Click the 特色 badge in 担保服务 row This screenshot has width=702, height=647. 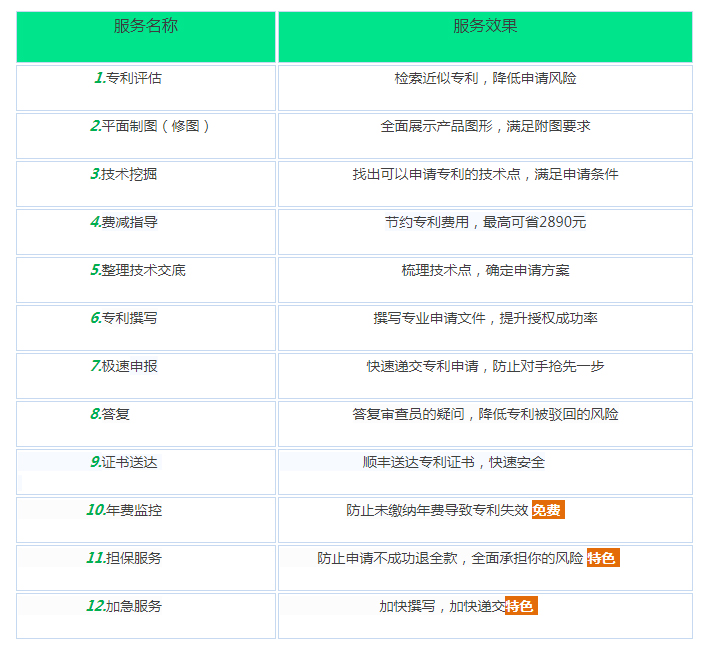(x=603, y=558)
